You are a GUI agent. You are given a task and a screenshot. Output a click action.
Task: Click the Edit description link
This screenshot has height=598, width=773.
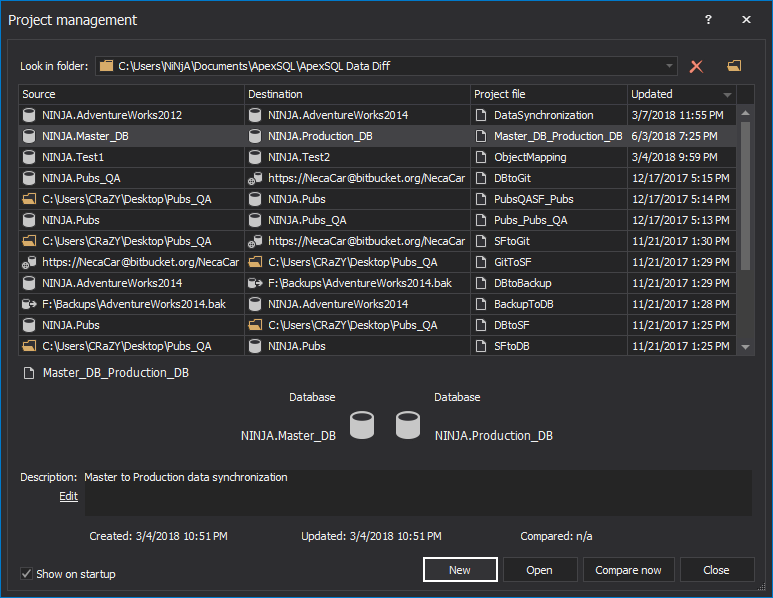[x=68, y=496]
